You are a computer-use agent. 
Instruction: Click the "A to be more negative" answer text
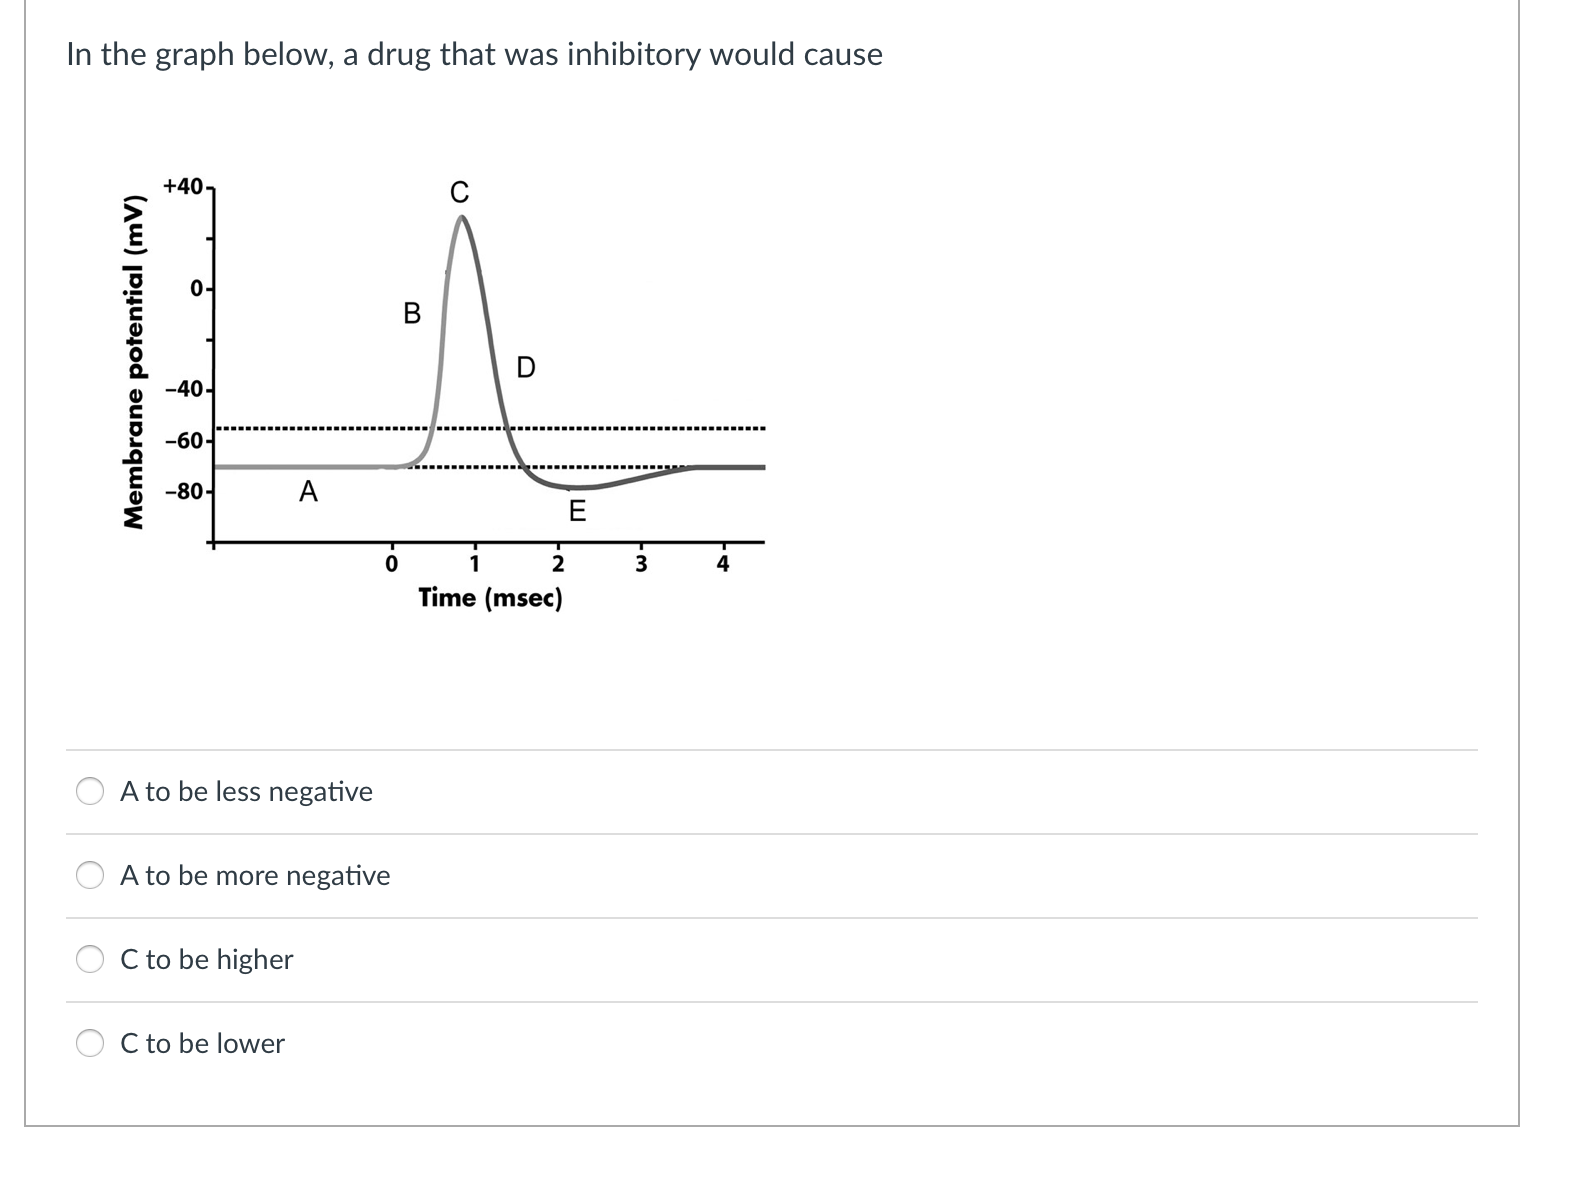255,876
